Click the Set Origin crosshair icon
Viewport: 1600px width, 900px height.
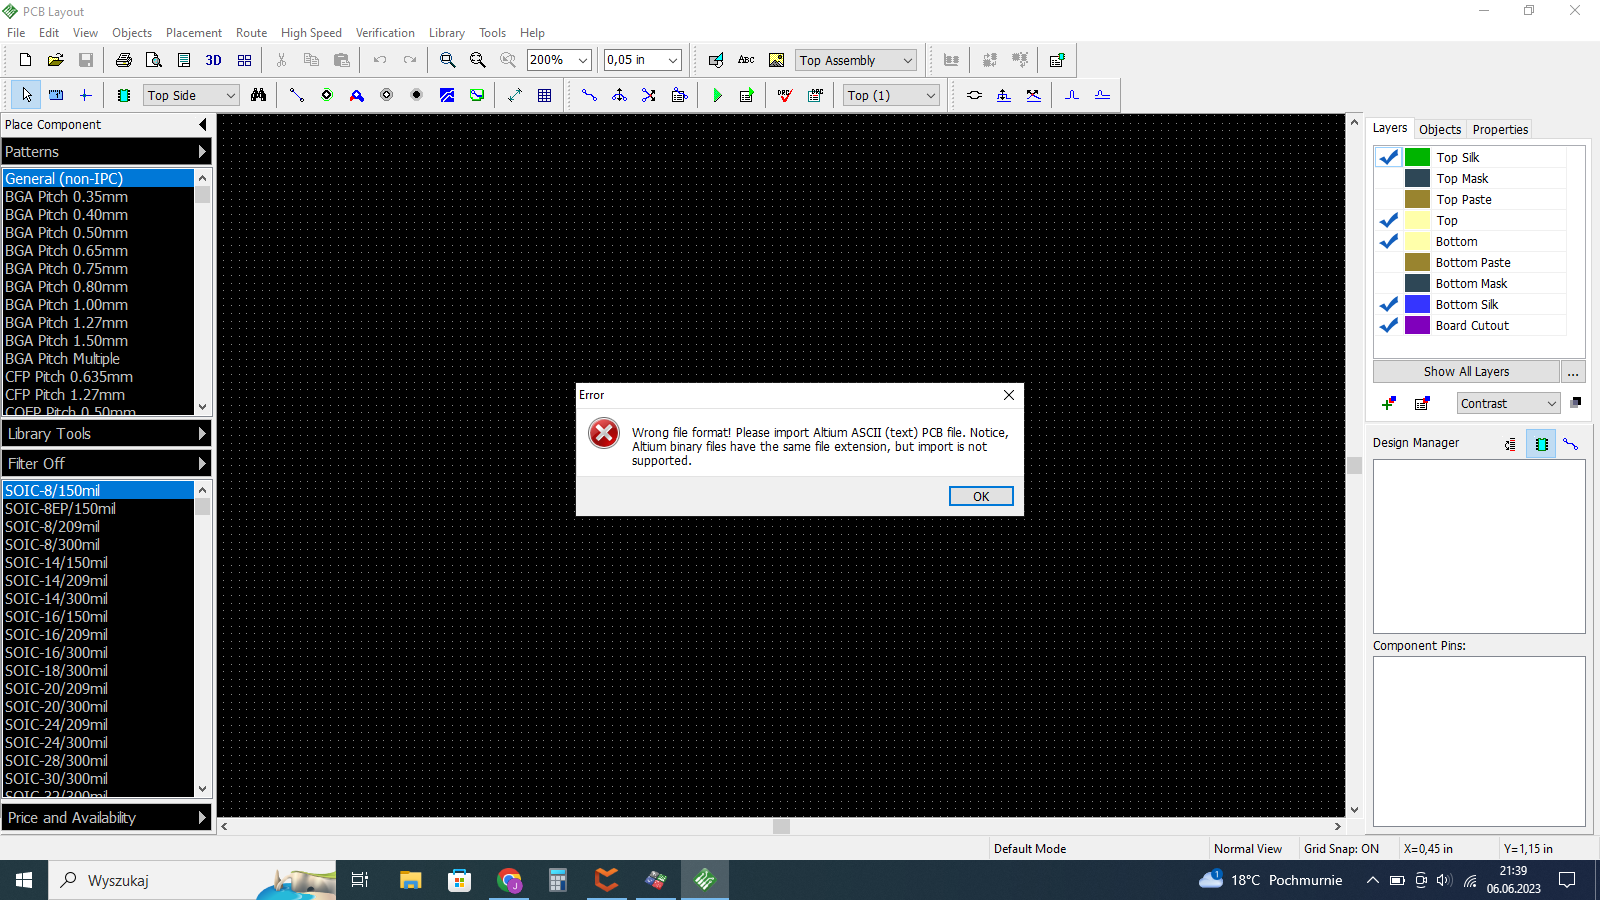[x=86, y=95]
